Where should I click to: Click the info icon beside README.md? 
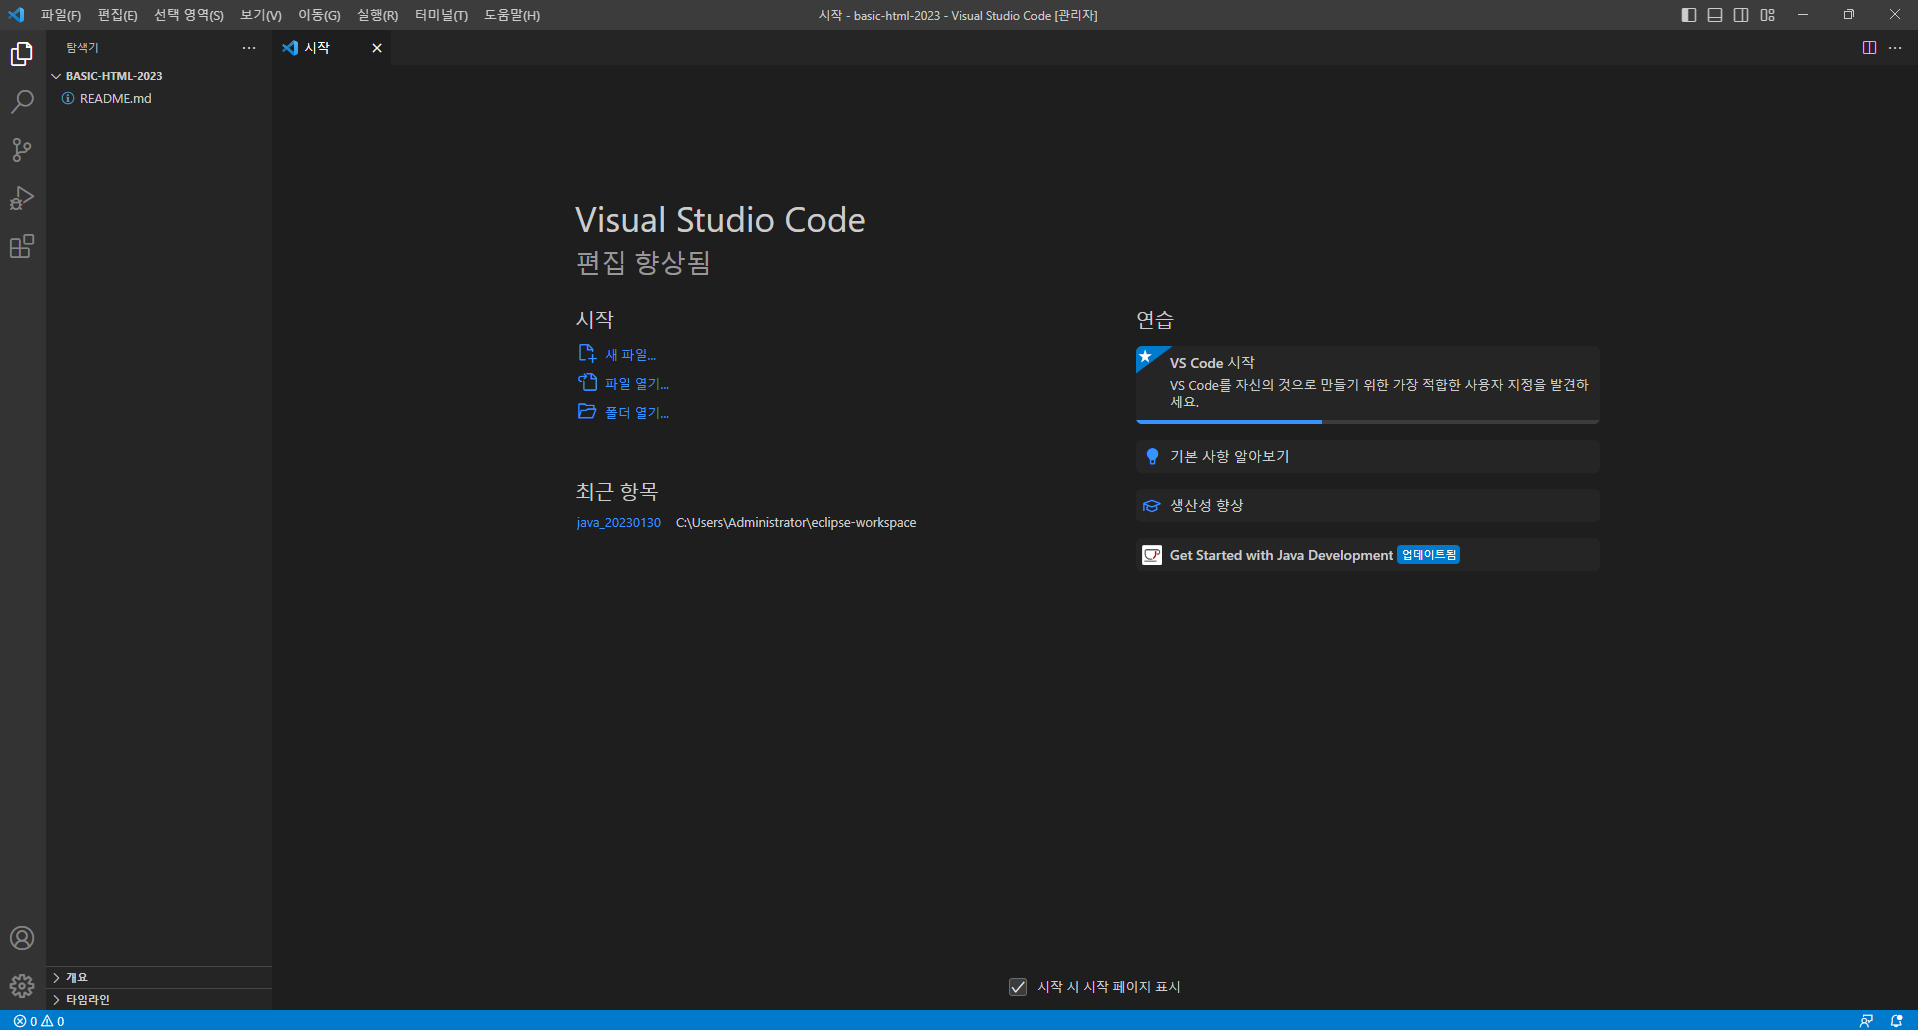coord(68,98)
